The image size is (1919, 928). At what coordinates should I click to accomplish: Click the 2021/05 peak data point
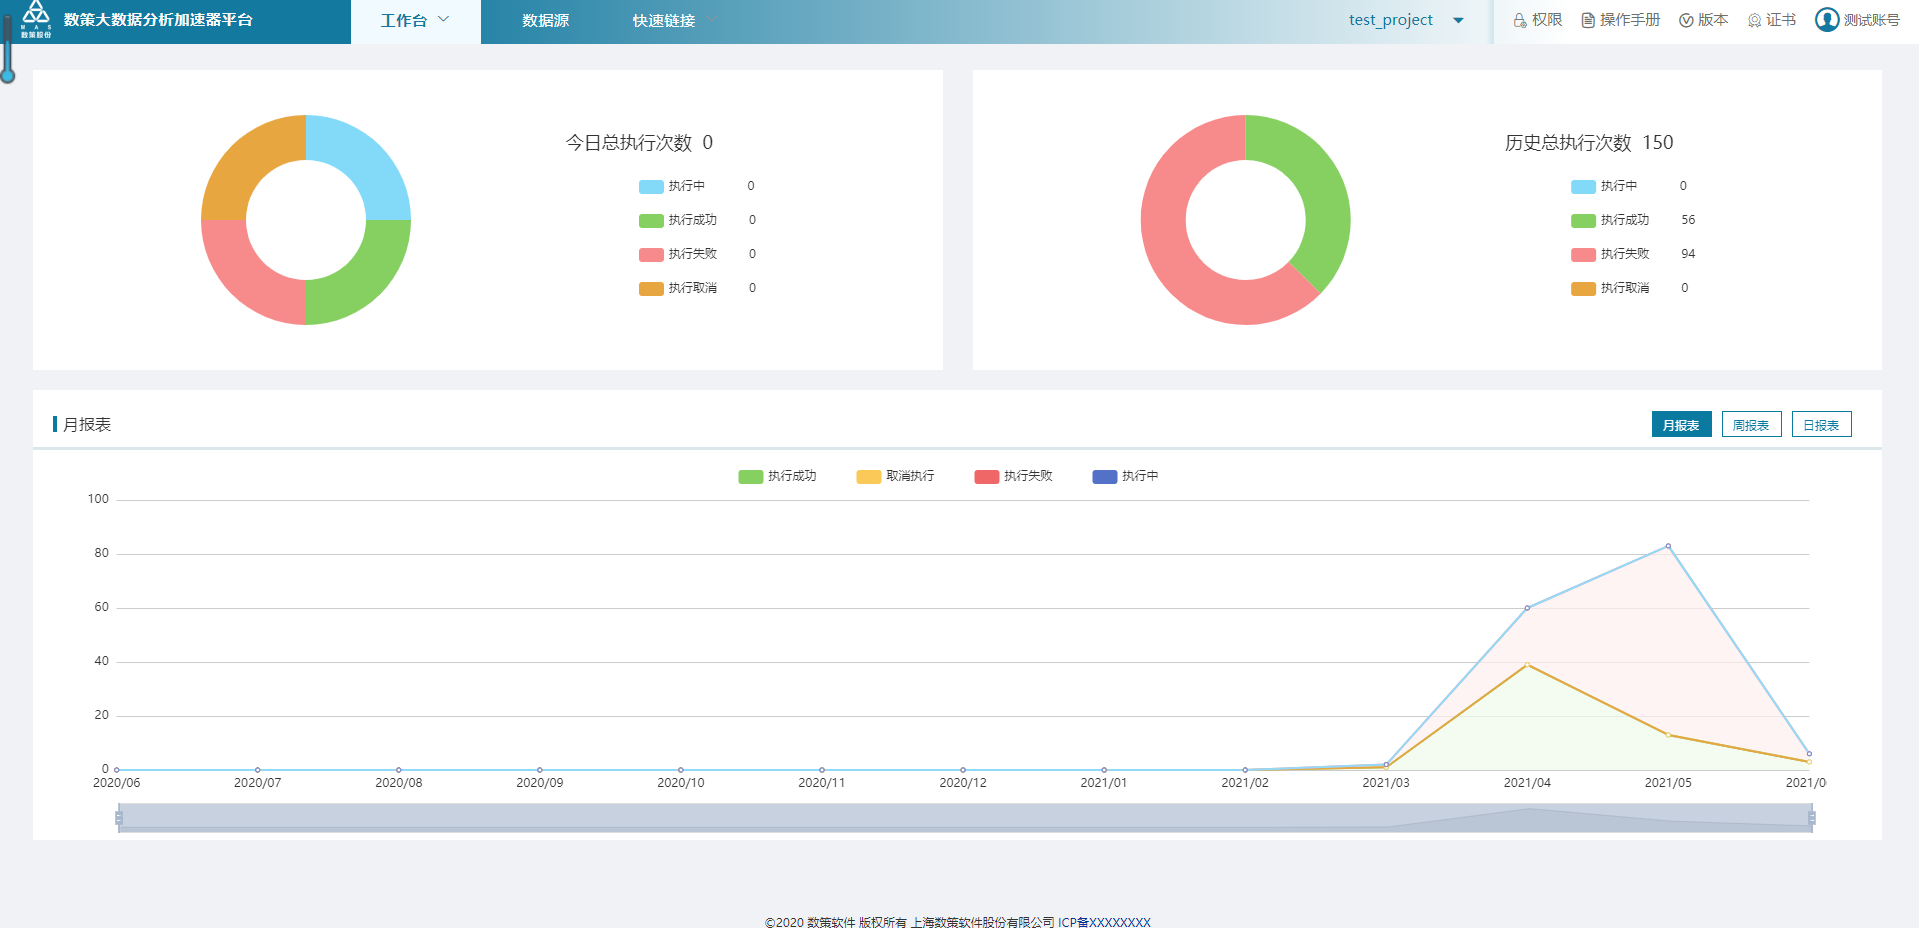point(1668,546)
